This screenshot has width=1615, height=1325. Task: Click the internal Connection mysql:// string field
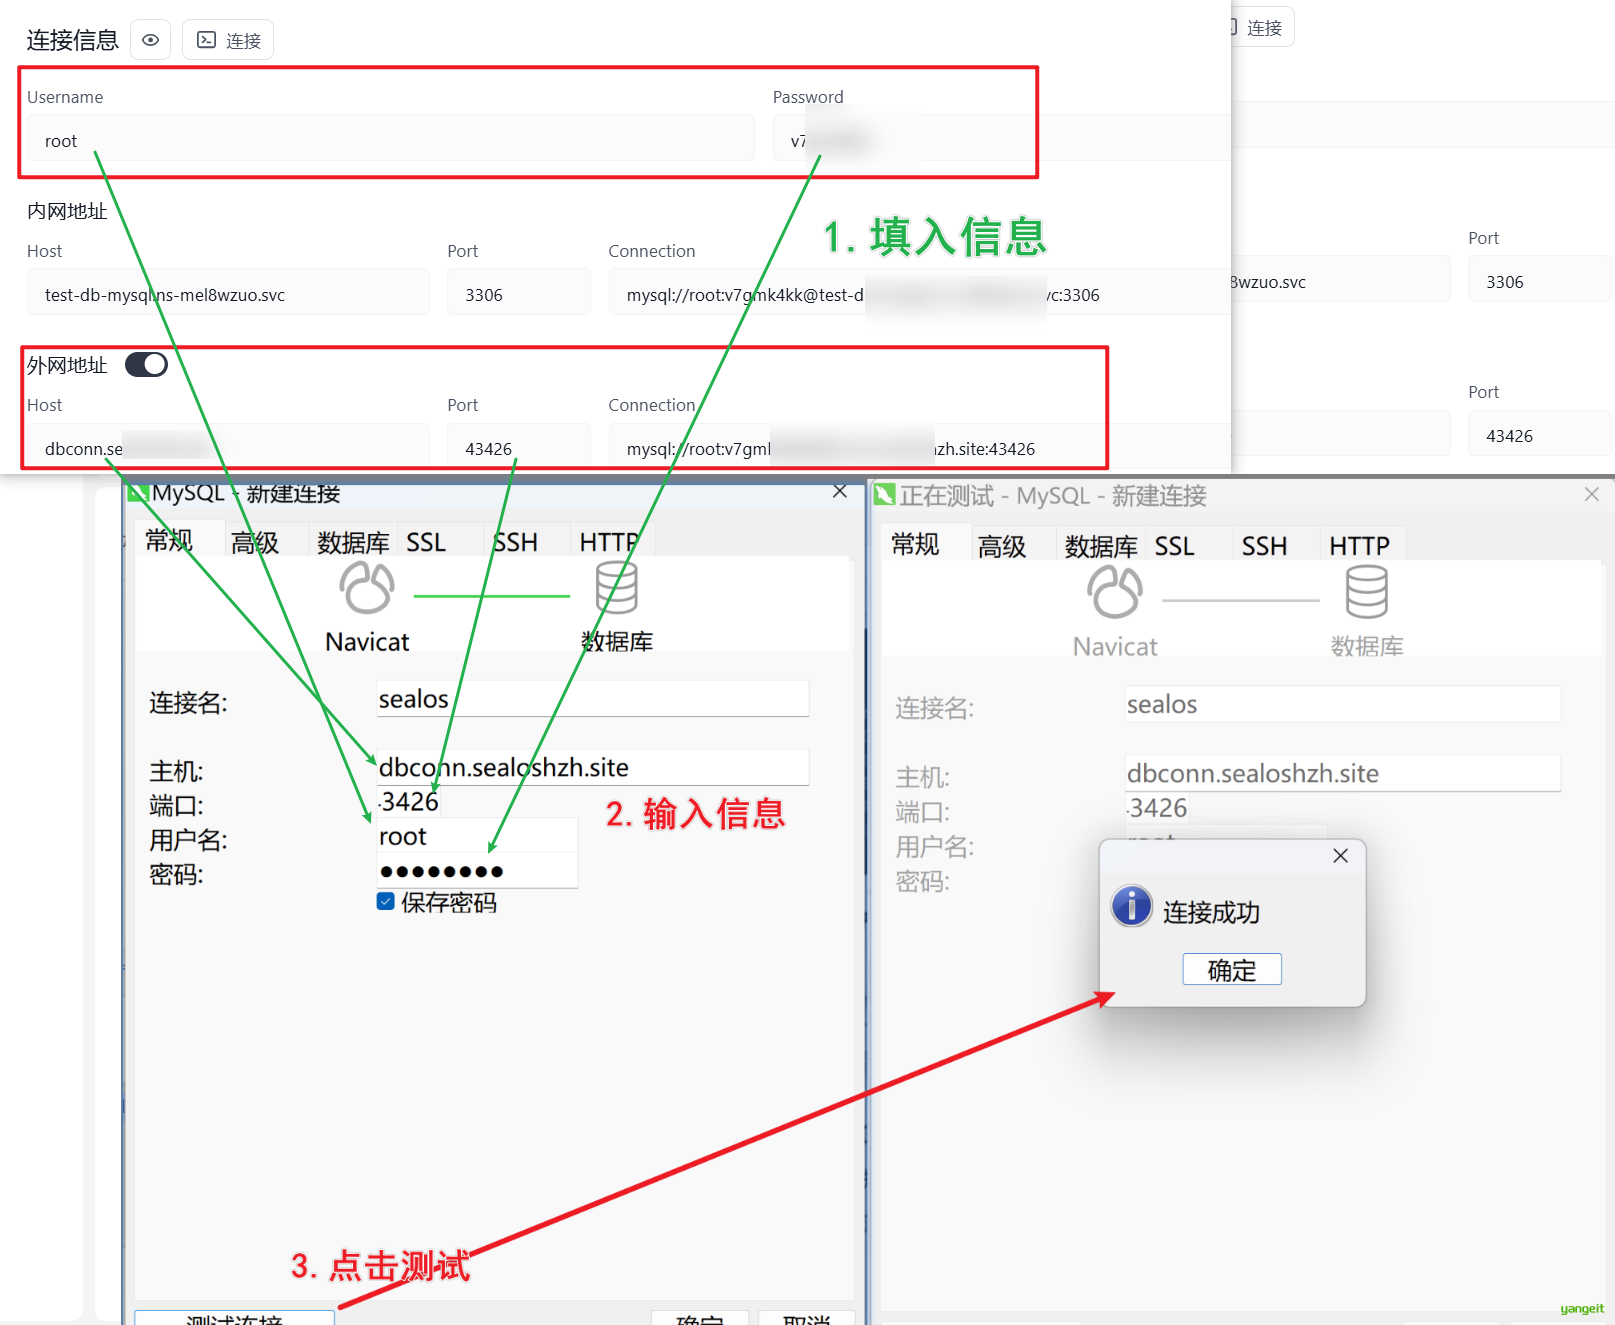click(918, 294)
